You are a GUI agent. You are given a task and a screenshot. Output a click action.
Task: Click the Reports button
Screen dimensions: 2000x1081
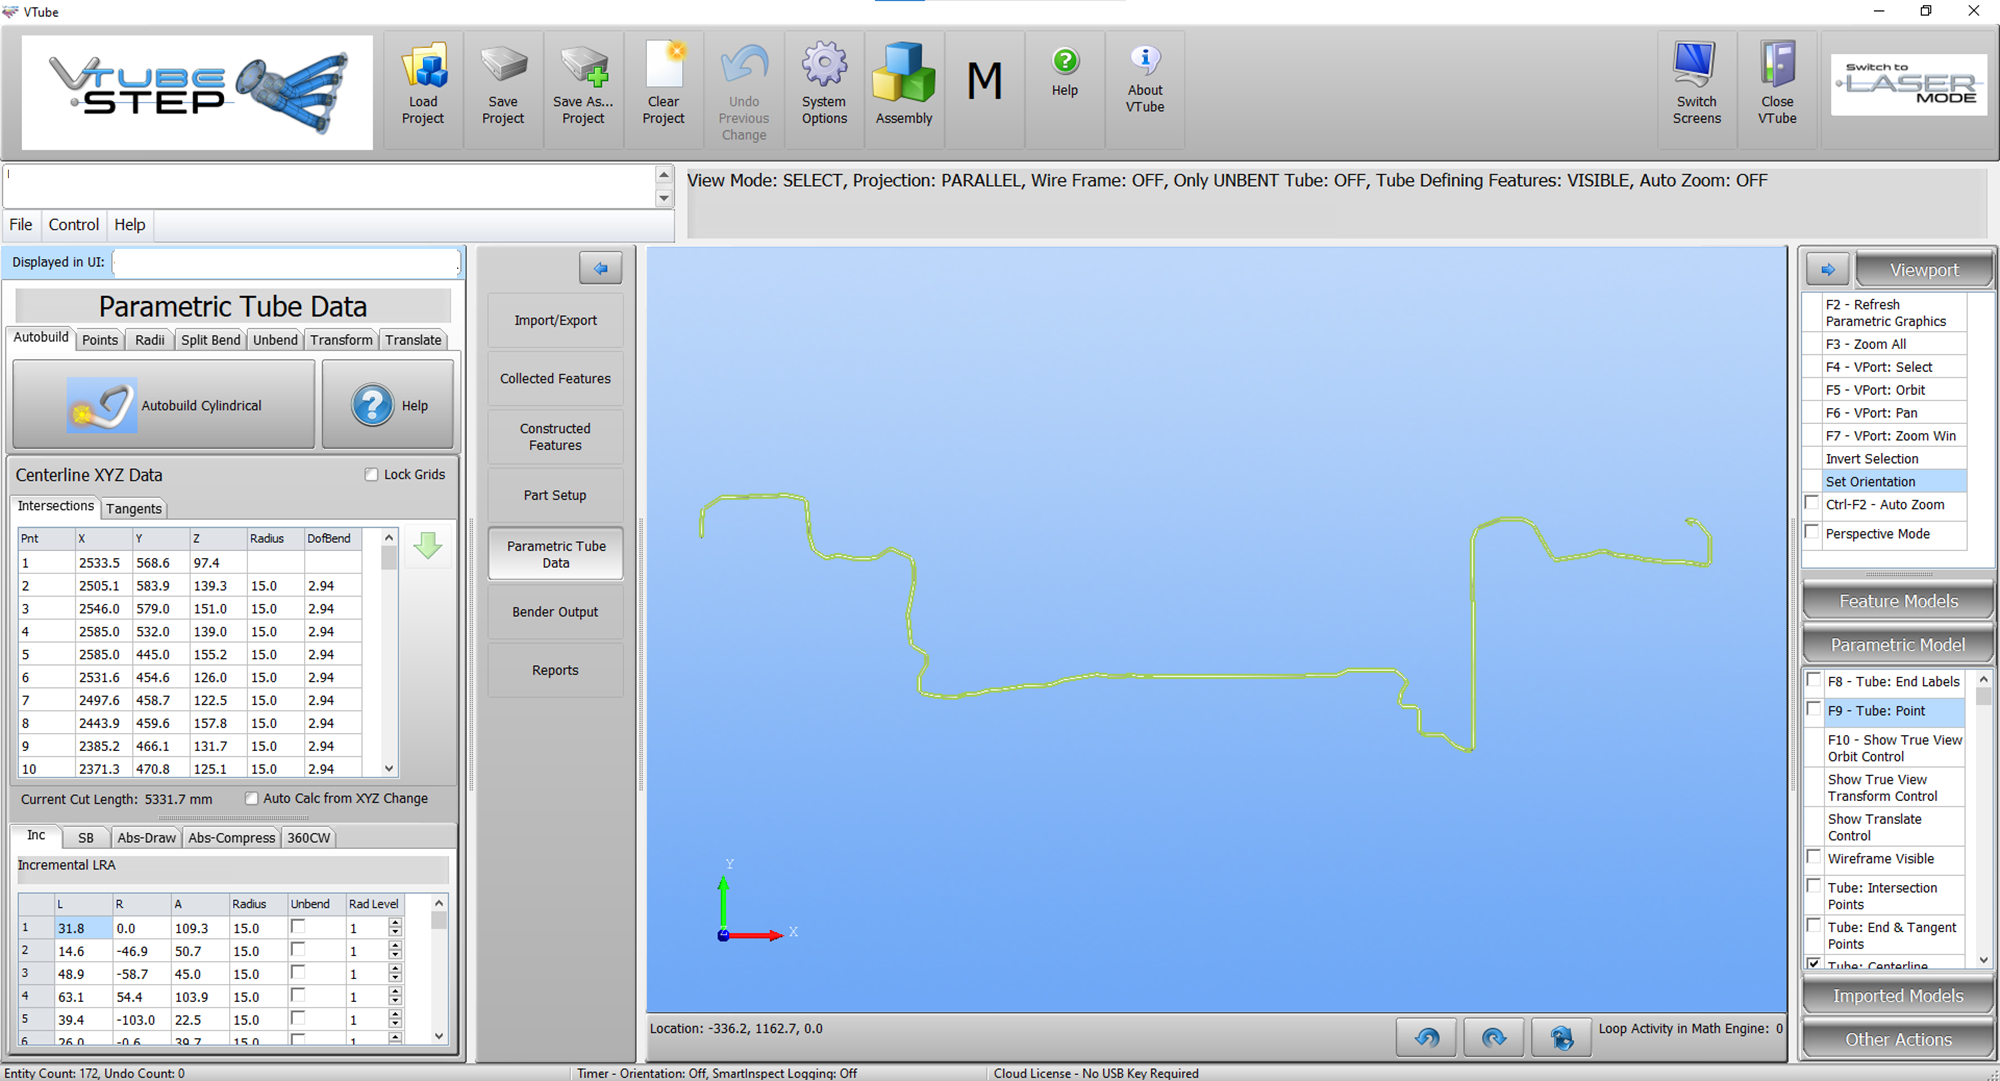(555, 670)
